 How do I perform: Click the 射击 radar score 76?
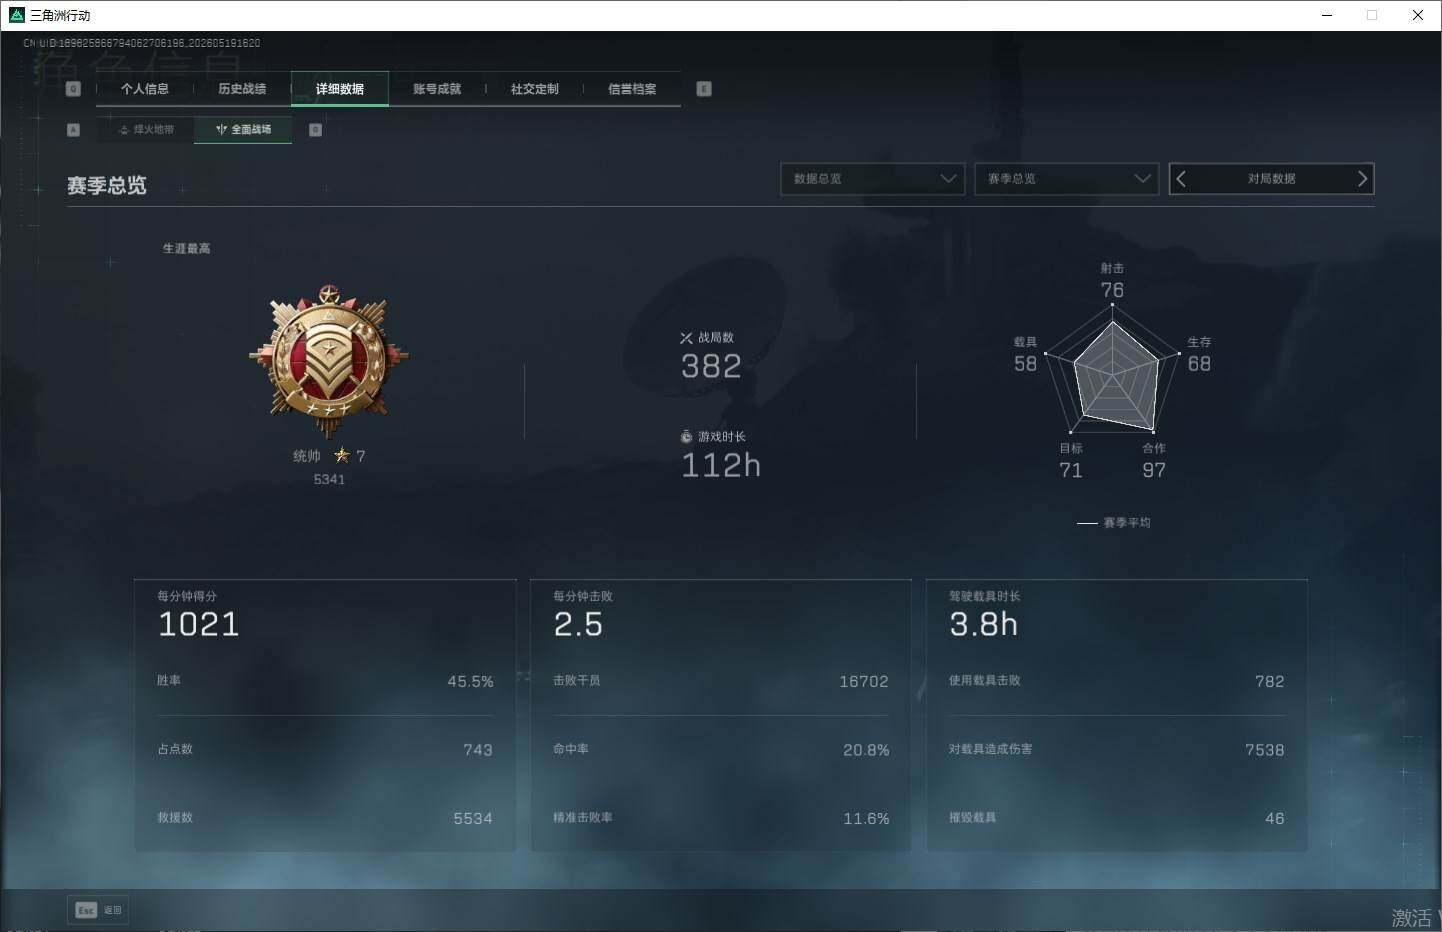1112,290
